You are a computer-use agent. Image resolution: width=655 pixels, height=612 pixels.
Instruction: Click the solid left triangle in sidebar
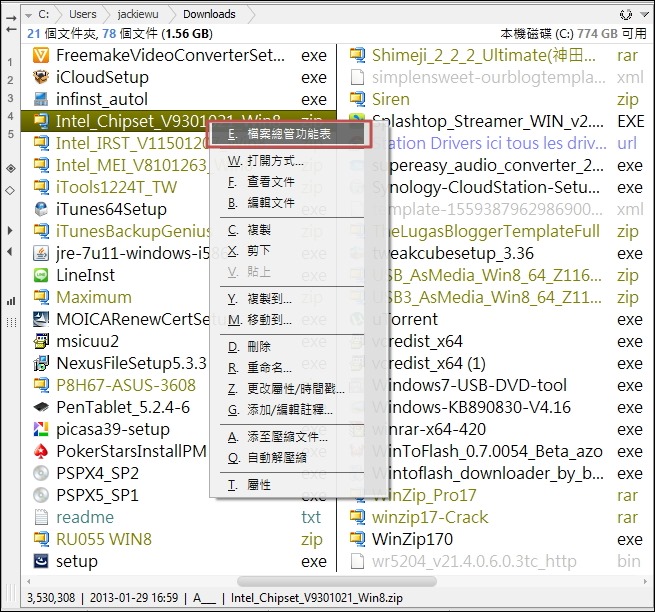pyautogui.click(x=10, y=251)
